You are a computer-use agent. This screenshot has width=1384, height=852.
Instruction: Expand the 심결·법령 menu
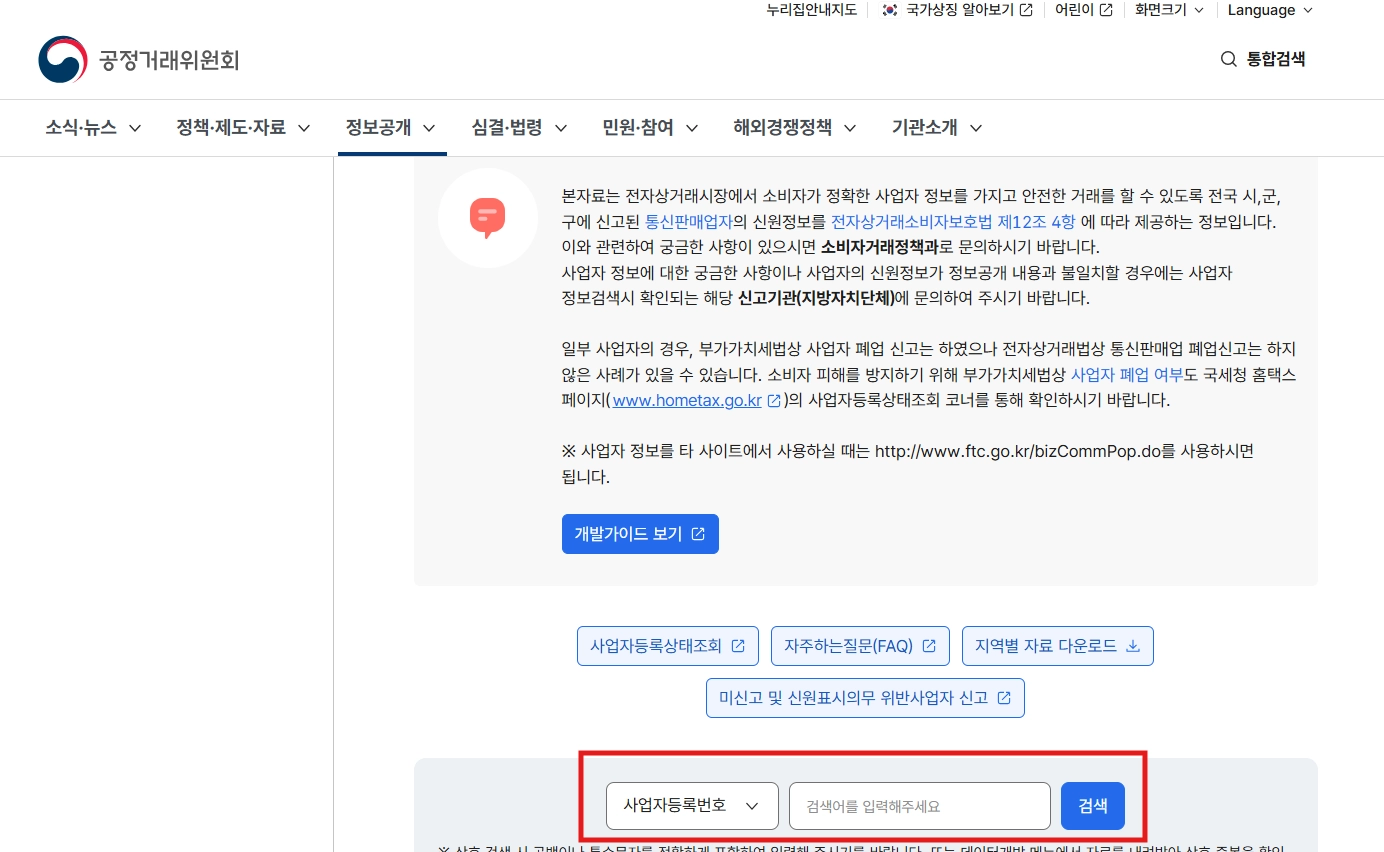(x=520, y=128)
